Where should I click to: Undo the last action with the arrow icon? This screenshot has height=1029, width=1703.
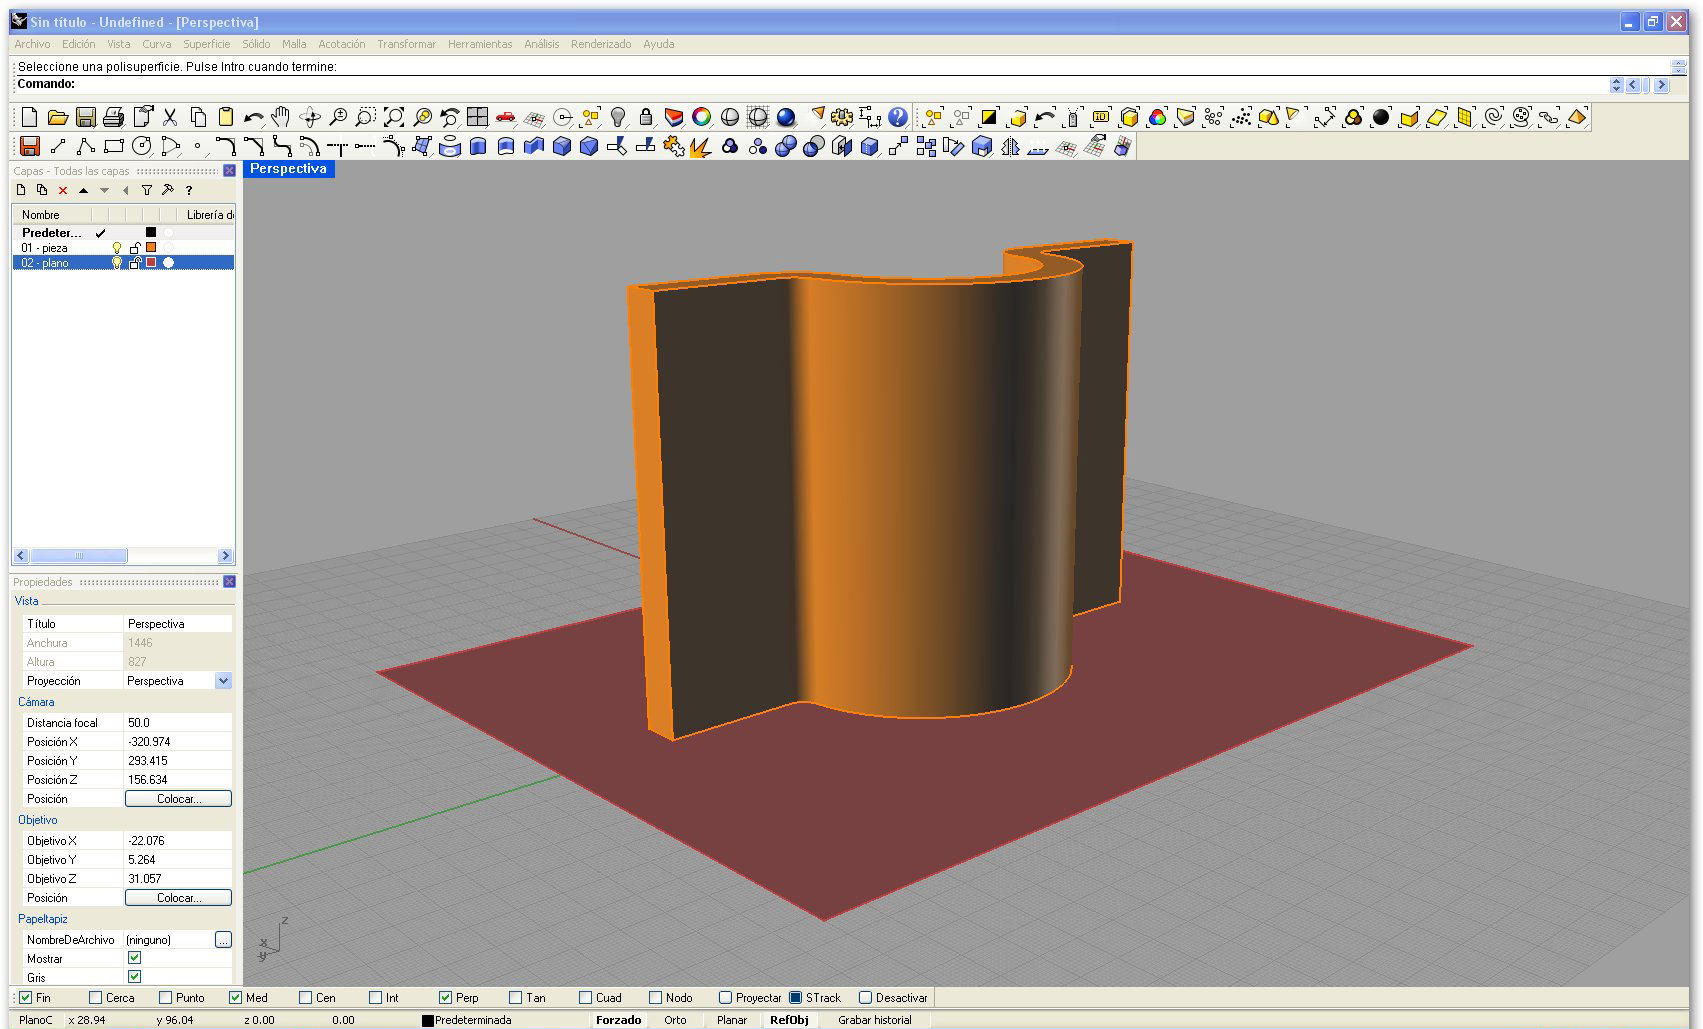point(254,117)
